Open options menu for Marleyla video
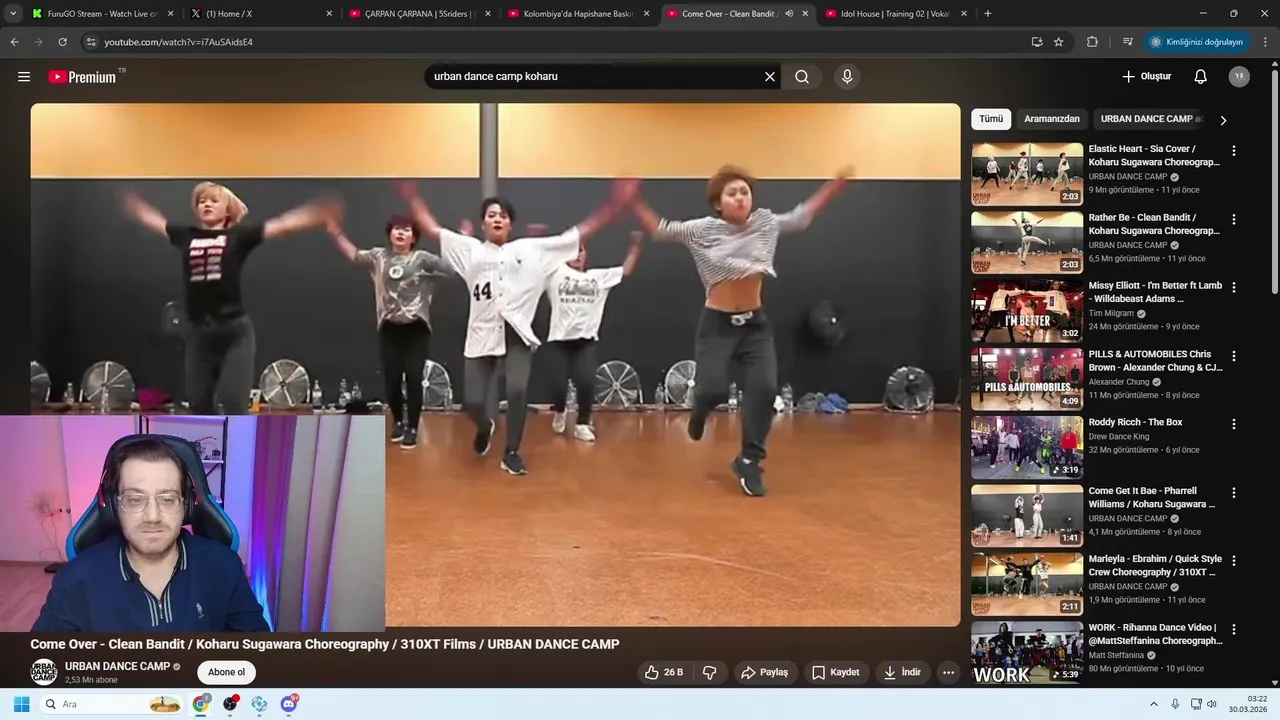This screenshot has height=720, width=1280. tap(1233, 561)
